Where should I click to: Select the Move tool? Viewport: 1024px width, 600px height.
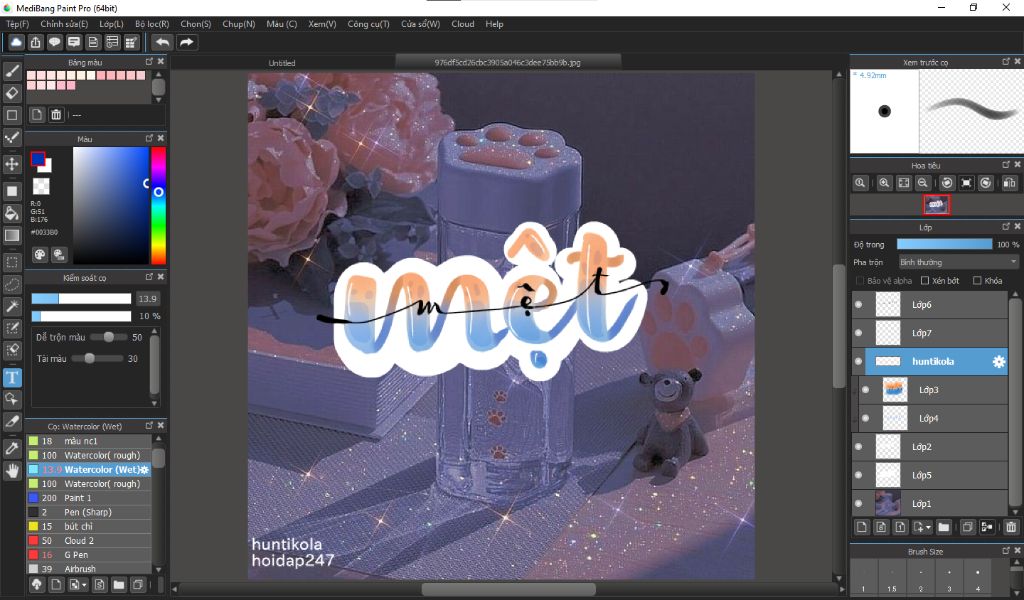coord(12,163)
